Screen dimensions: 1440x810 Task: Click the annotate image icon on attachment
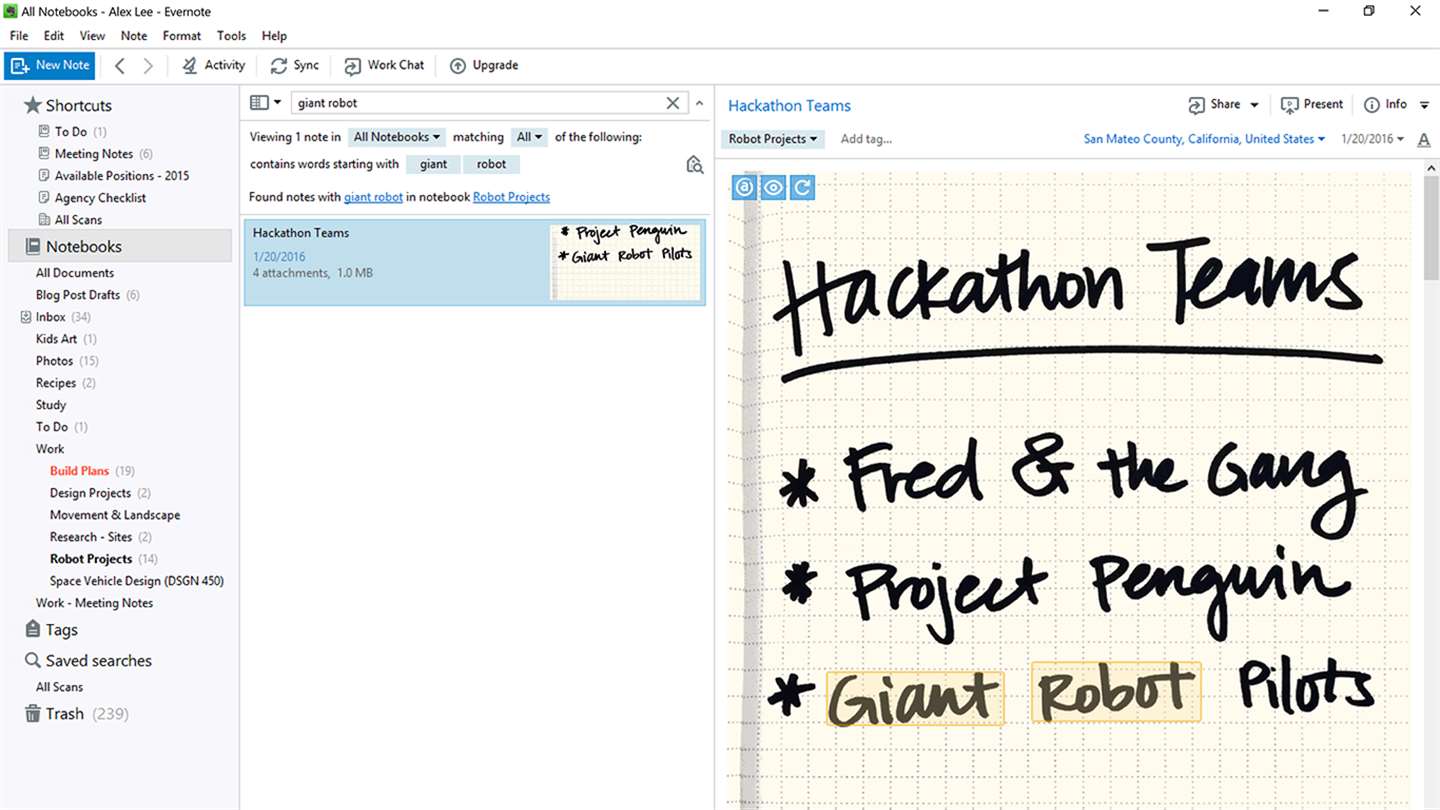[x=744, y=187]
